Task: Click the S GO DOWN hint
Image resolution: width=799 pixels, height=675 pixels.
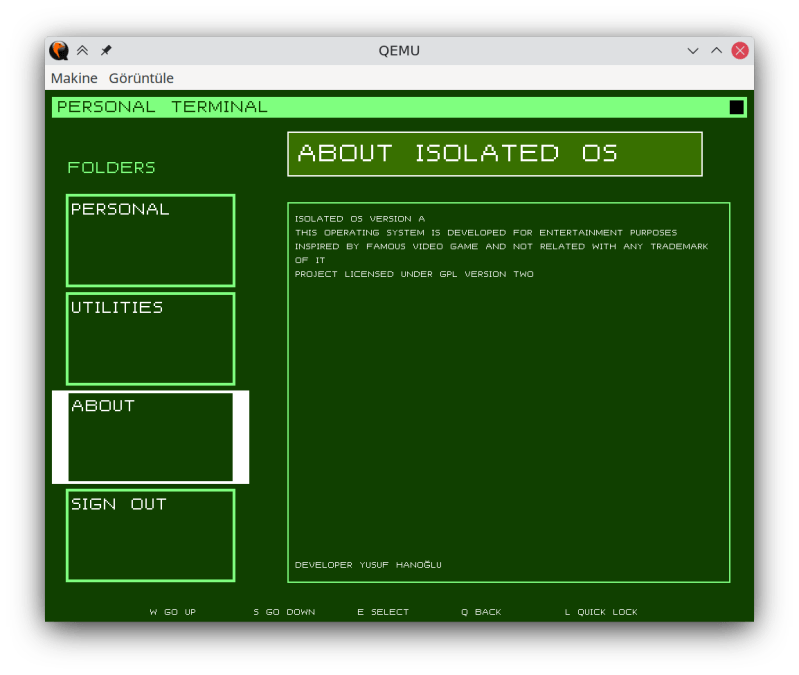Action: coord(284,612)
